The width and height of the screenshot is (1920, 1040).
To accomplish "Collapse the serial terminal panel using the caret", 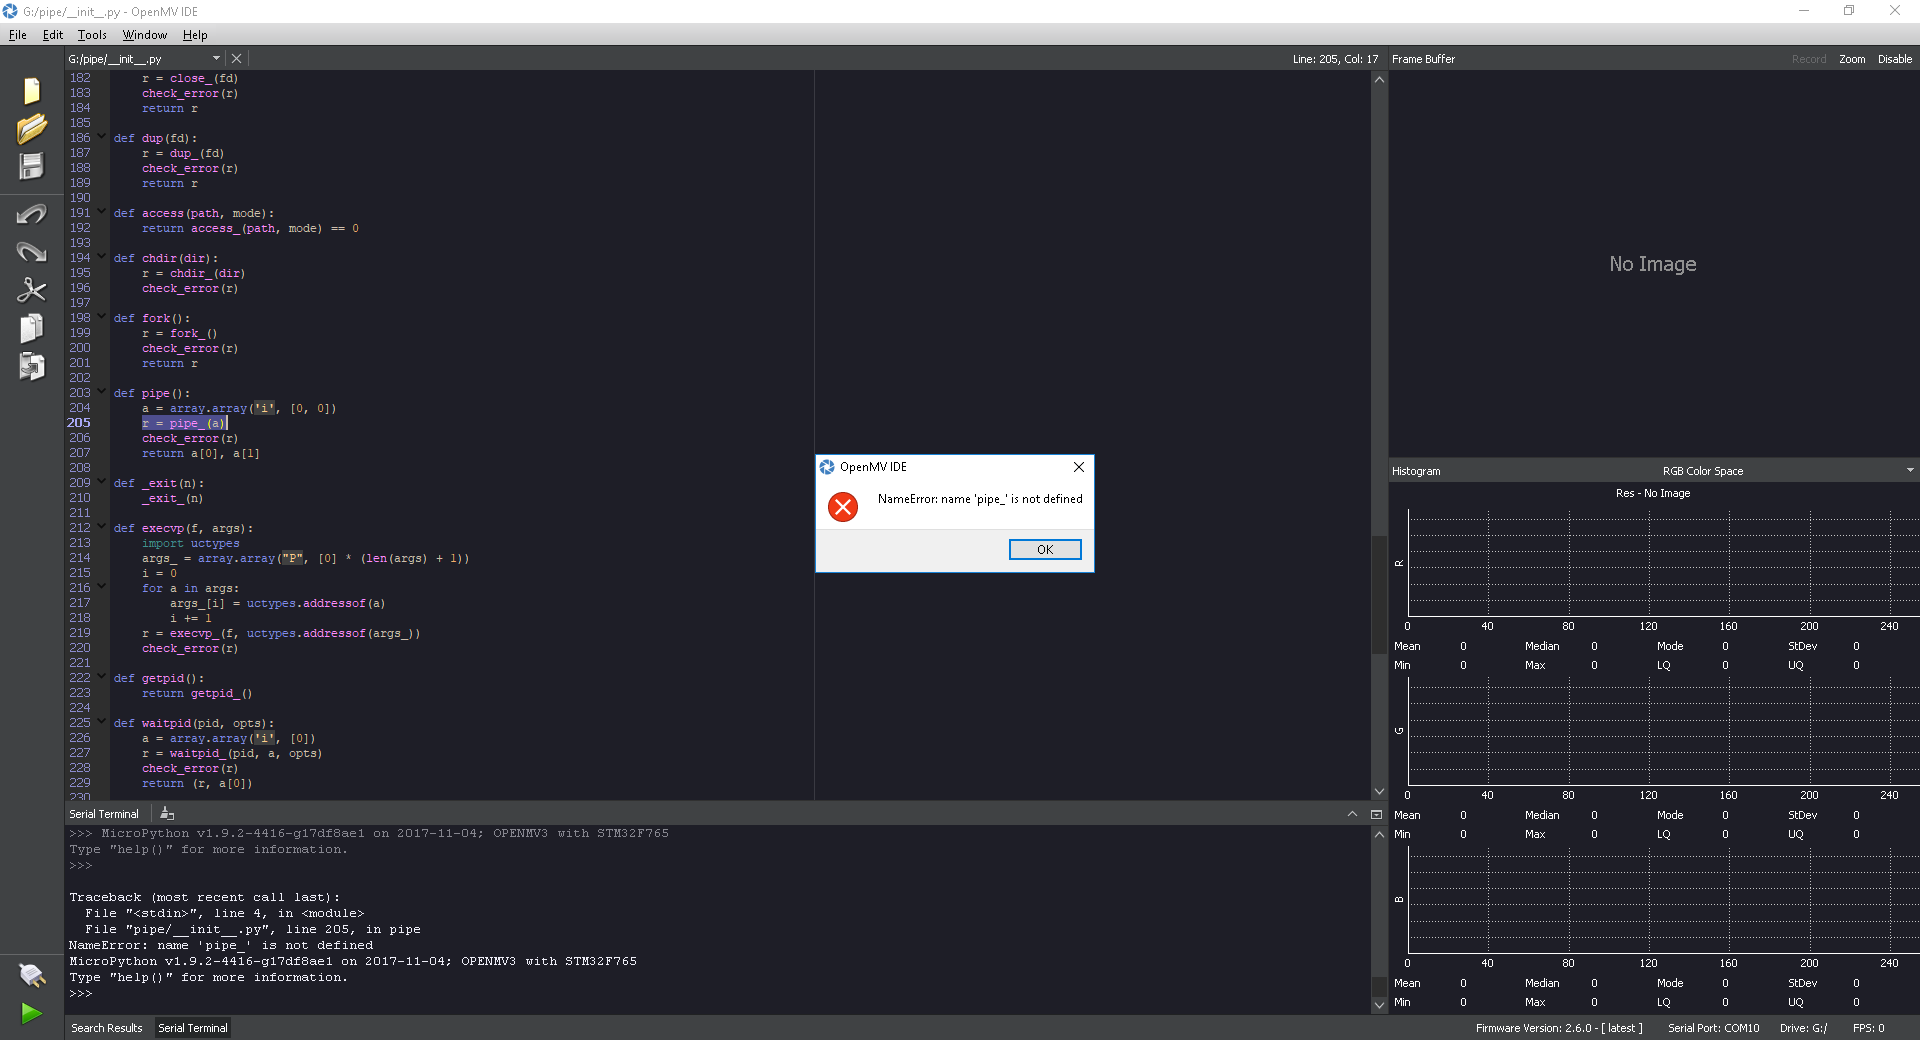I will [1353, 814].
